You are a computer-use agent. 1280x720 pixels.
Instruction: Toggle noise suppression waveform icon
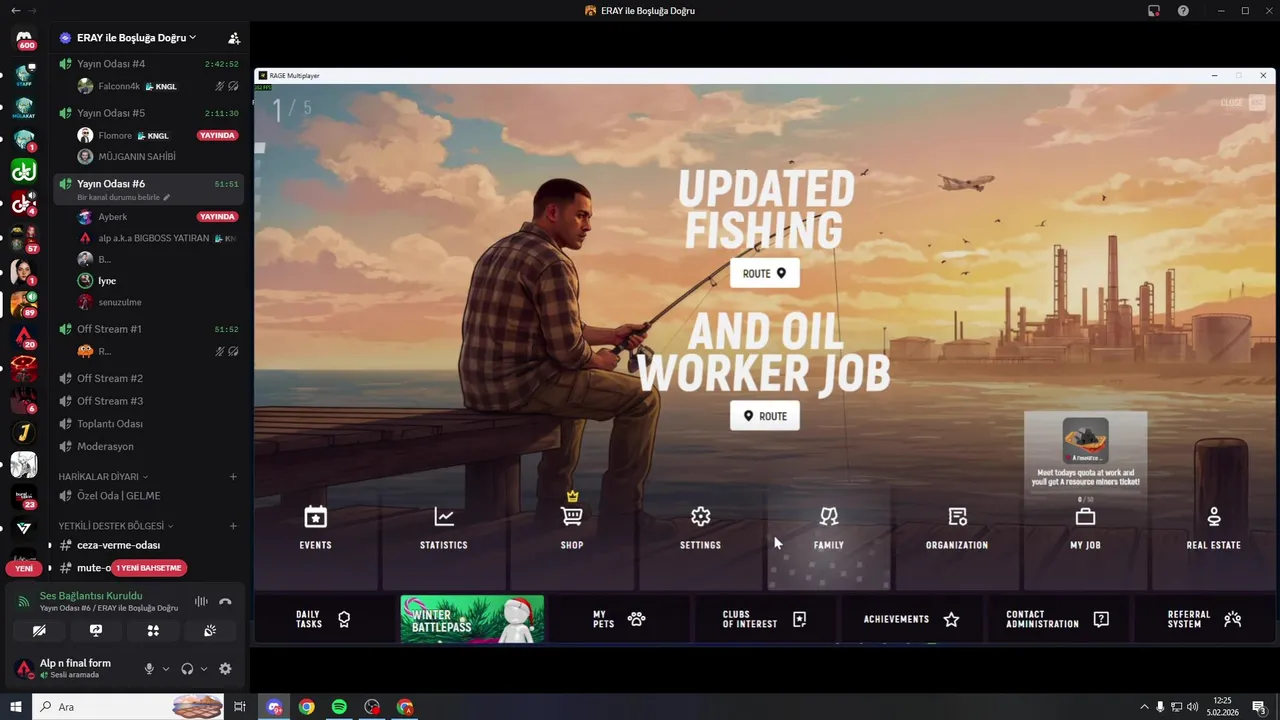pos(201,601)
